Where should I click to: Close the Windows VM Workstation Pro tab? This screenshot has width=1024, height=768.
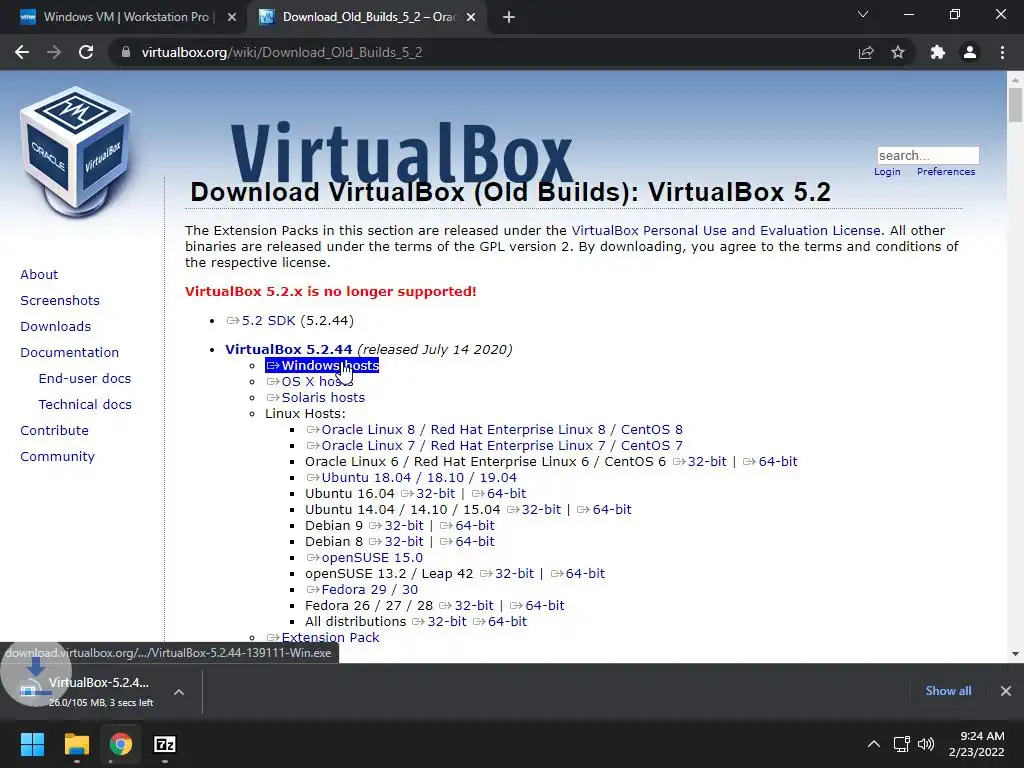232,17
